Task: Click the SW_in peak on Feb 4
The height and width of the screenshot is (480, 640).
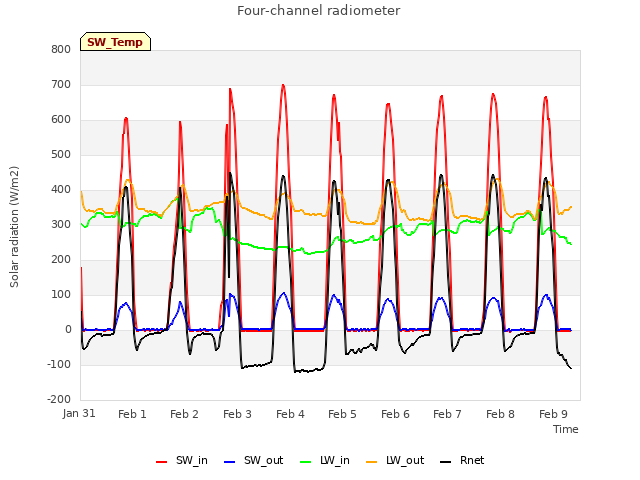Action: click(x=283, y=85)
